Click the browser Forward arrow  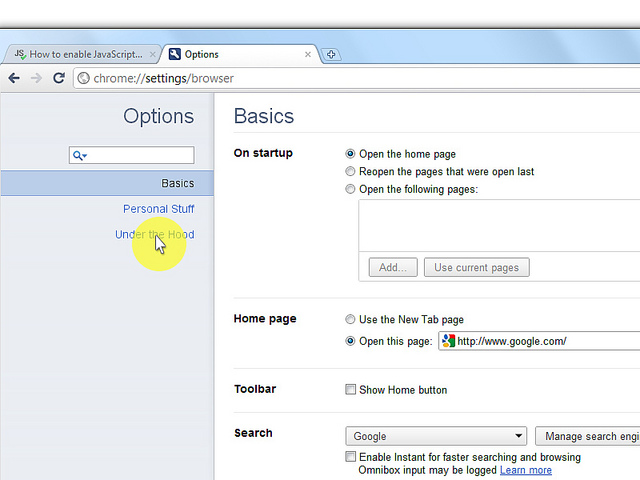(36, 78)
